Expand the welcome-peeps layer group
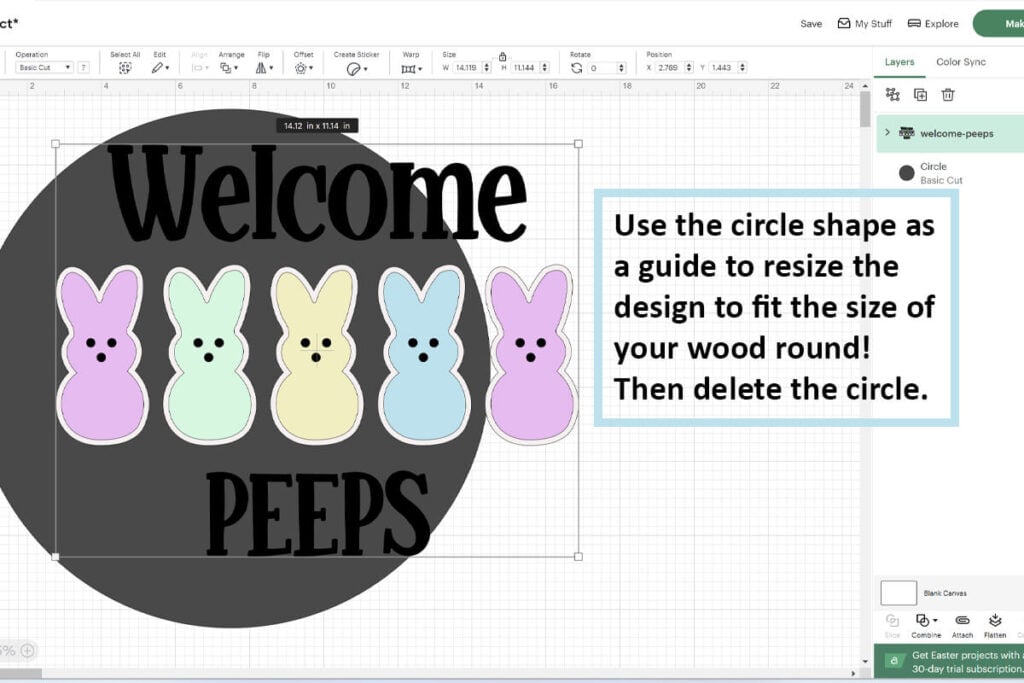The height and width of the screenshot is (683, 1024). (887, 133)
